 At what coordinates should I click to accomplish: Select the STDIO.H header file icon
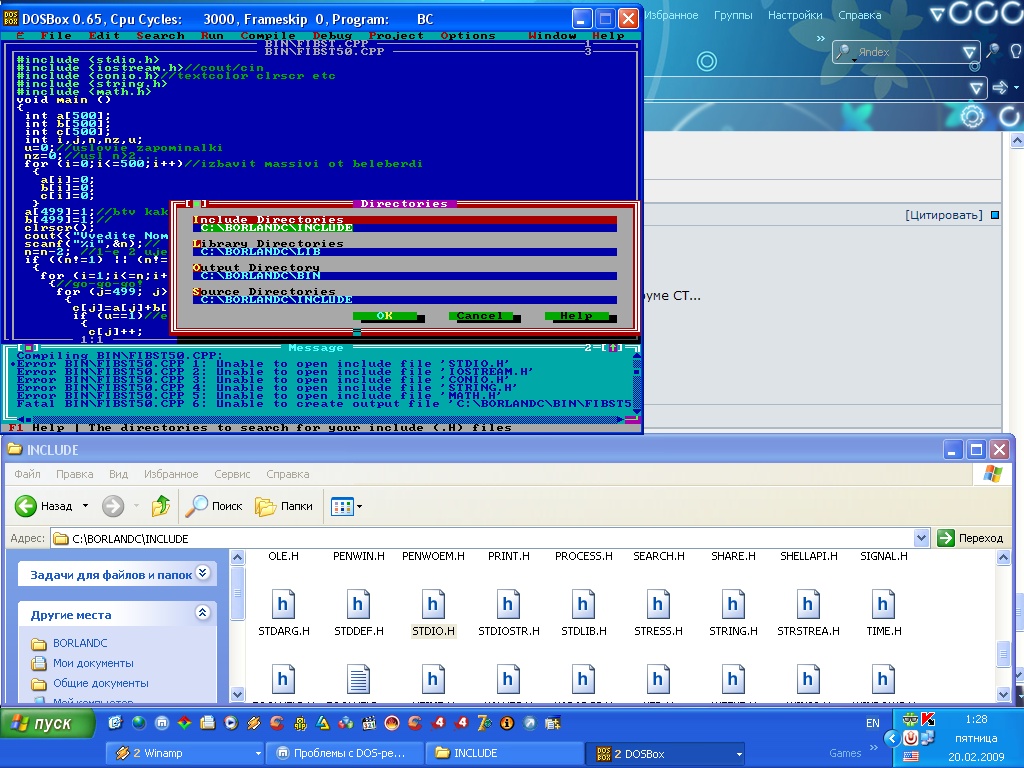tap(433, 605)
